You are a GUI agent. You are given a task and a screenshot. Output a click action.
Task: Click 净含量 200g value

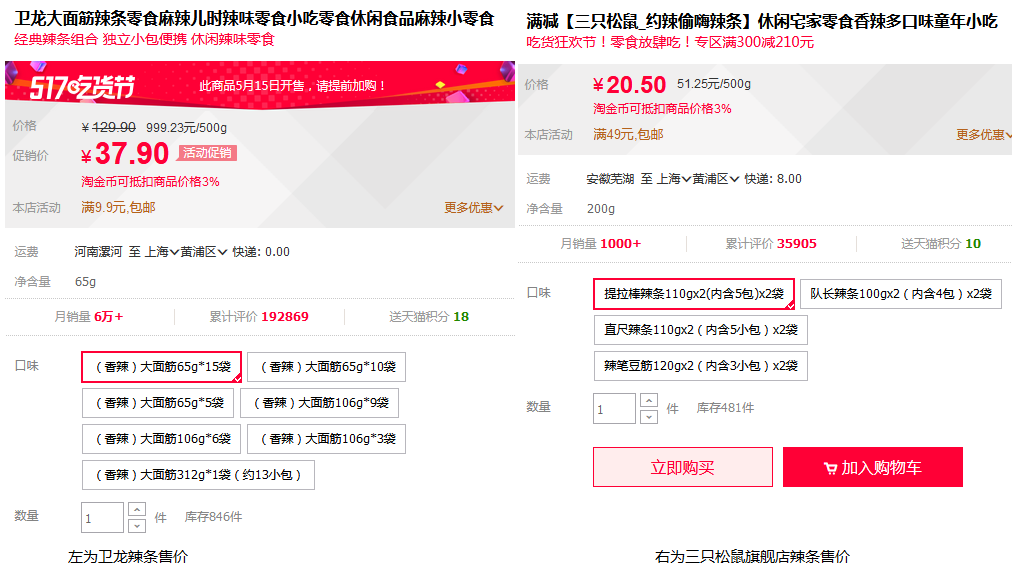click(601, 208)
